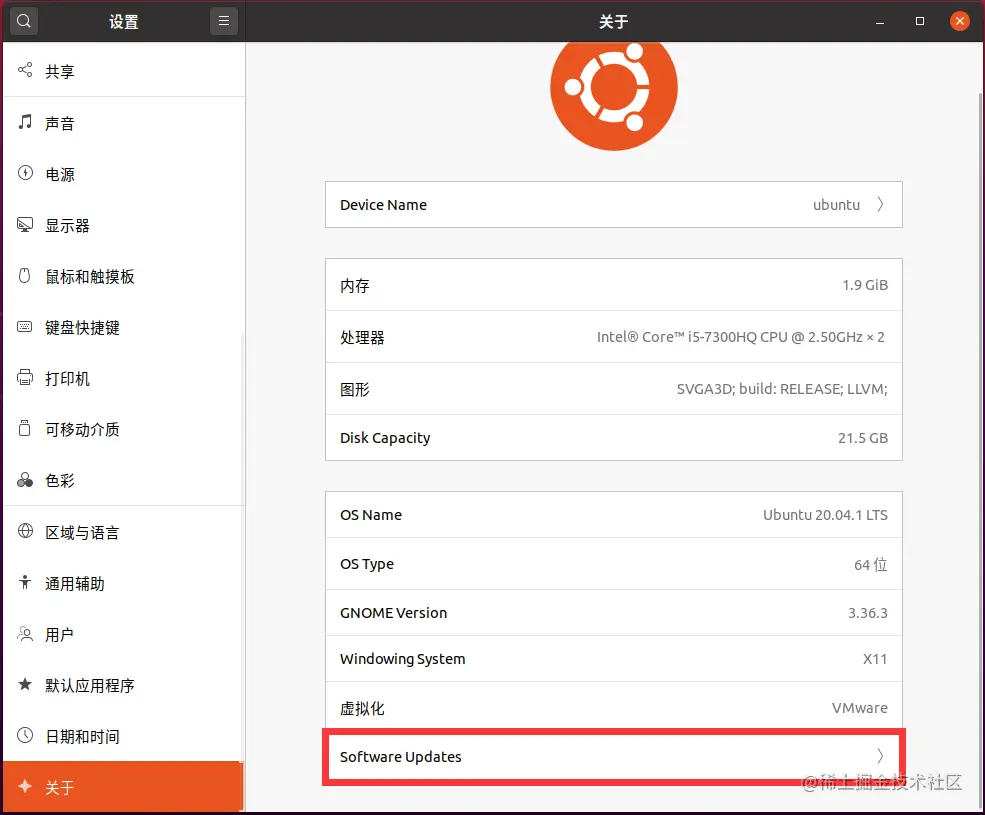Image resolution: width=985 pixels, height=815 pixels.
Task: Open 默认应用程序 panel
Action: (x=124, y=686)
